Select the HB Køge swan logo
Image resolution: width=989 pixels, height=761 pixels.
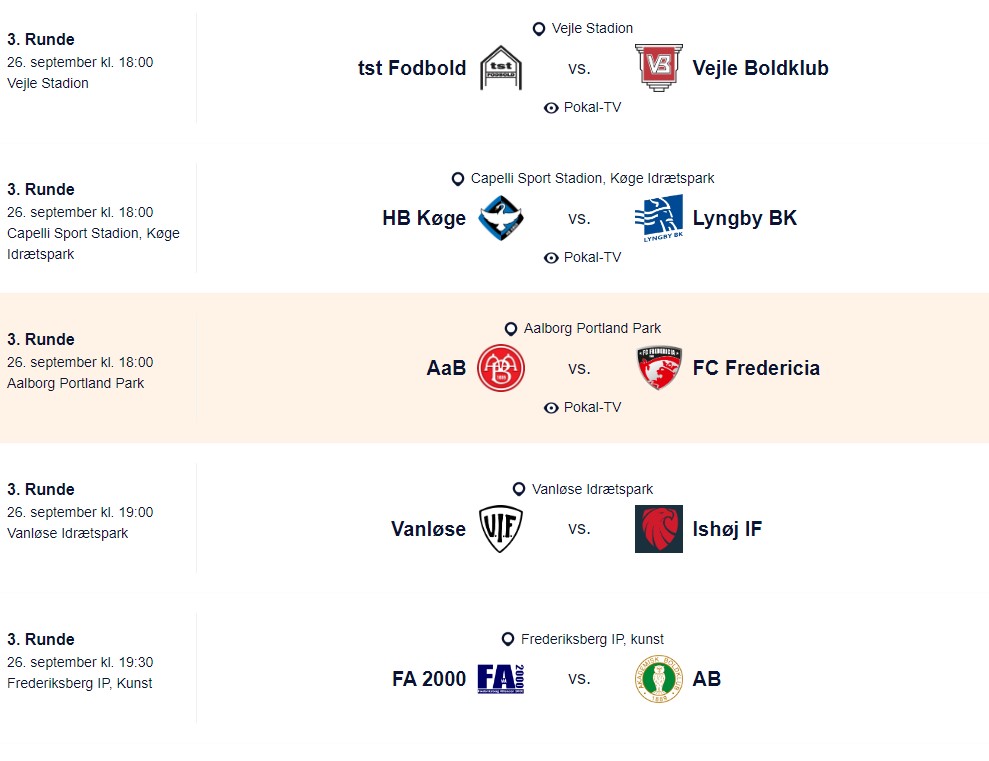point(501,218)
